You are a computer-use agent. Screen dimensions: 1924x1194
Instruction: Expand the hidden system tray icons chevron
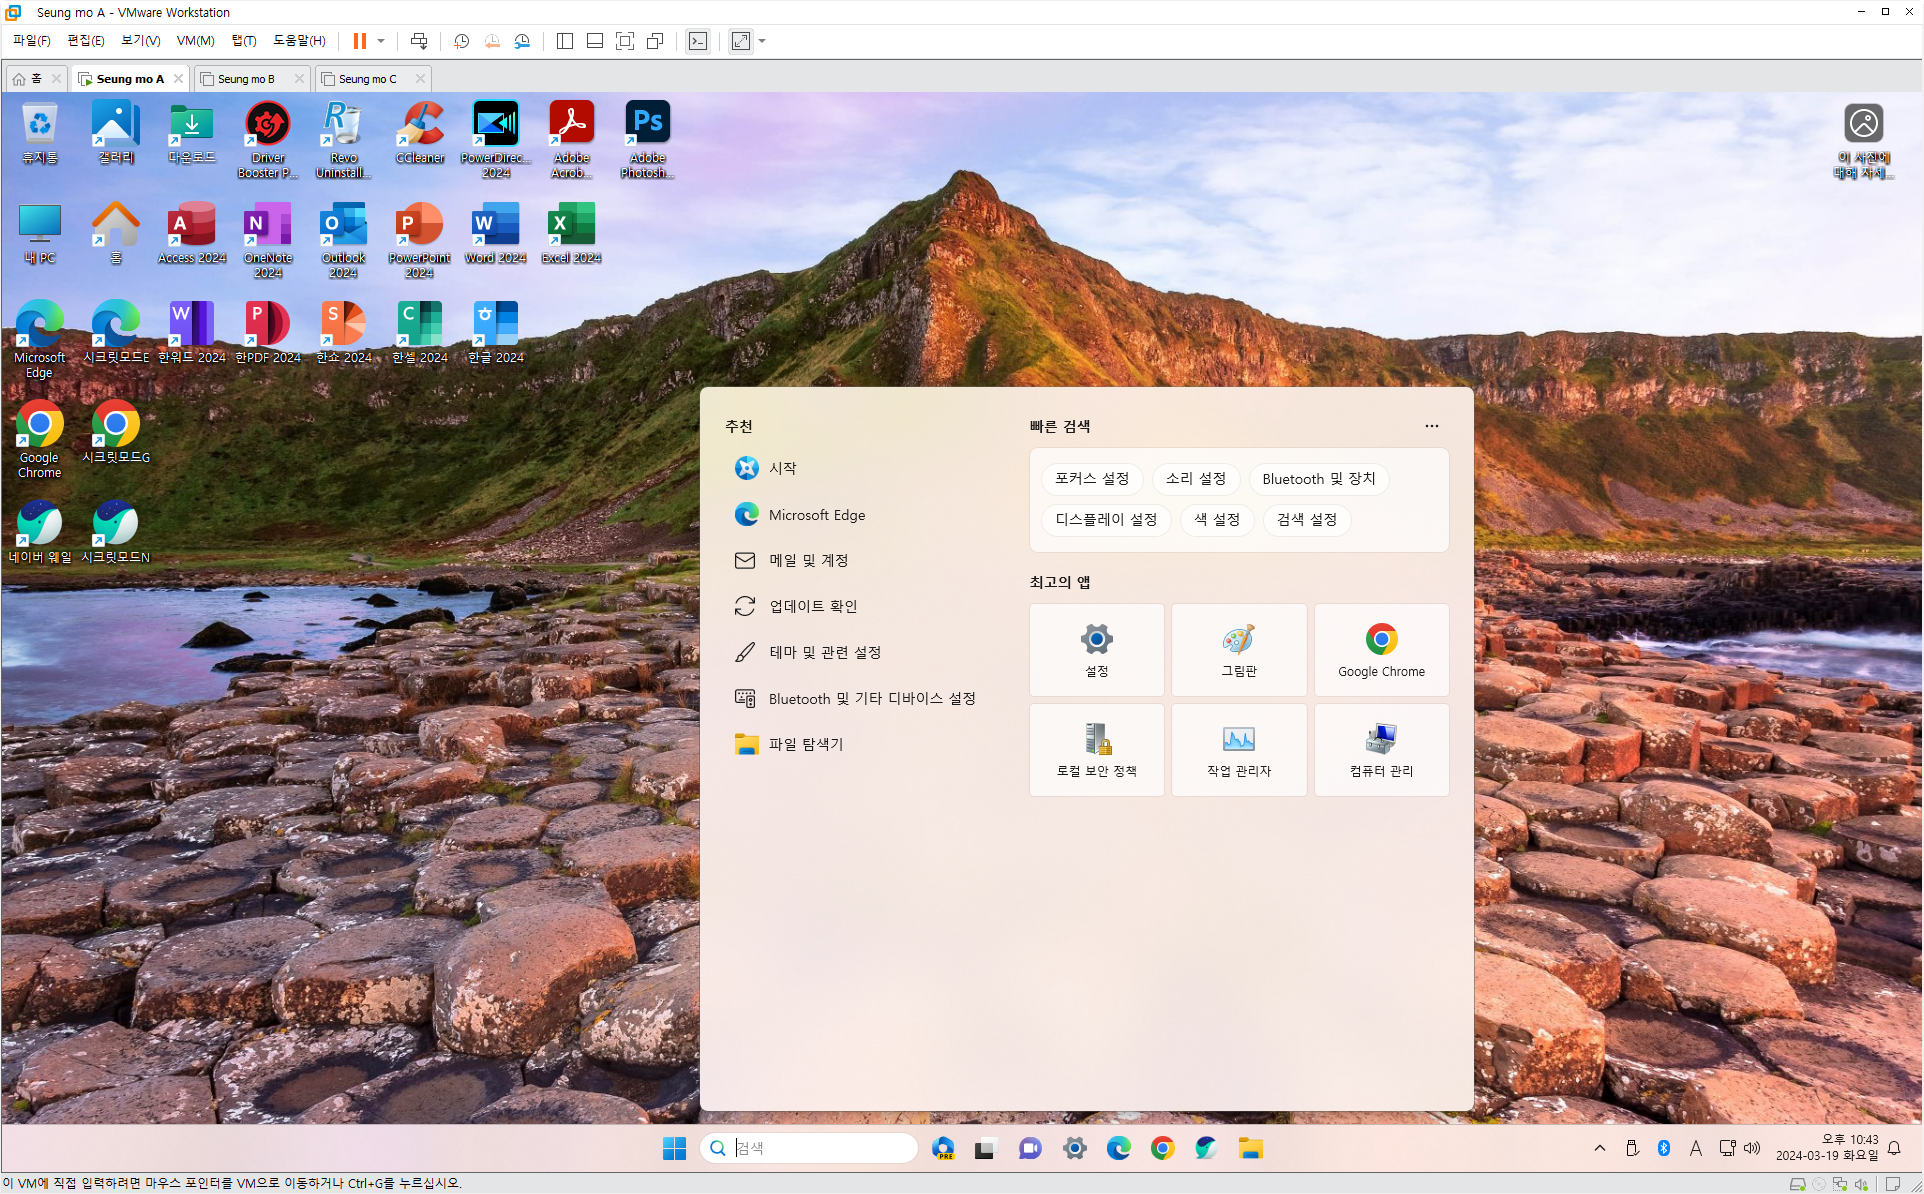pos(1600,1148)
